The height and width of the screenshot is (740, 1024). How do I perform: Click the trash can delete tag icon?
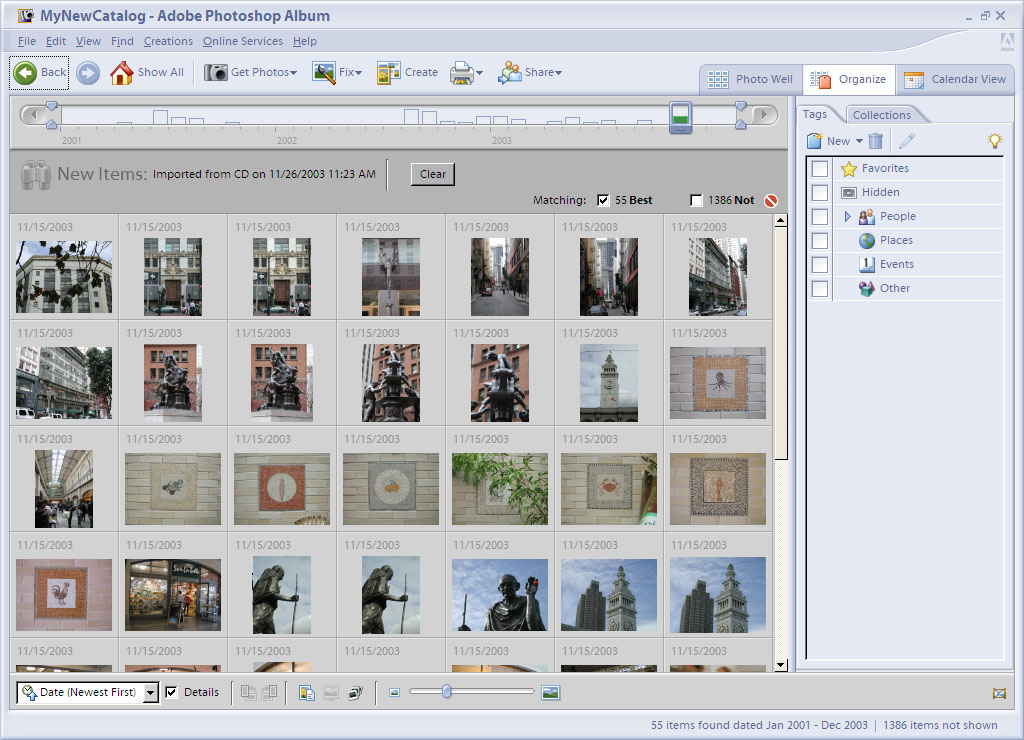coord(876,141)
